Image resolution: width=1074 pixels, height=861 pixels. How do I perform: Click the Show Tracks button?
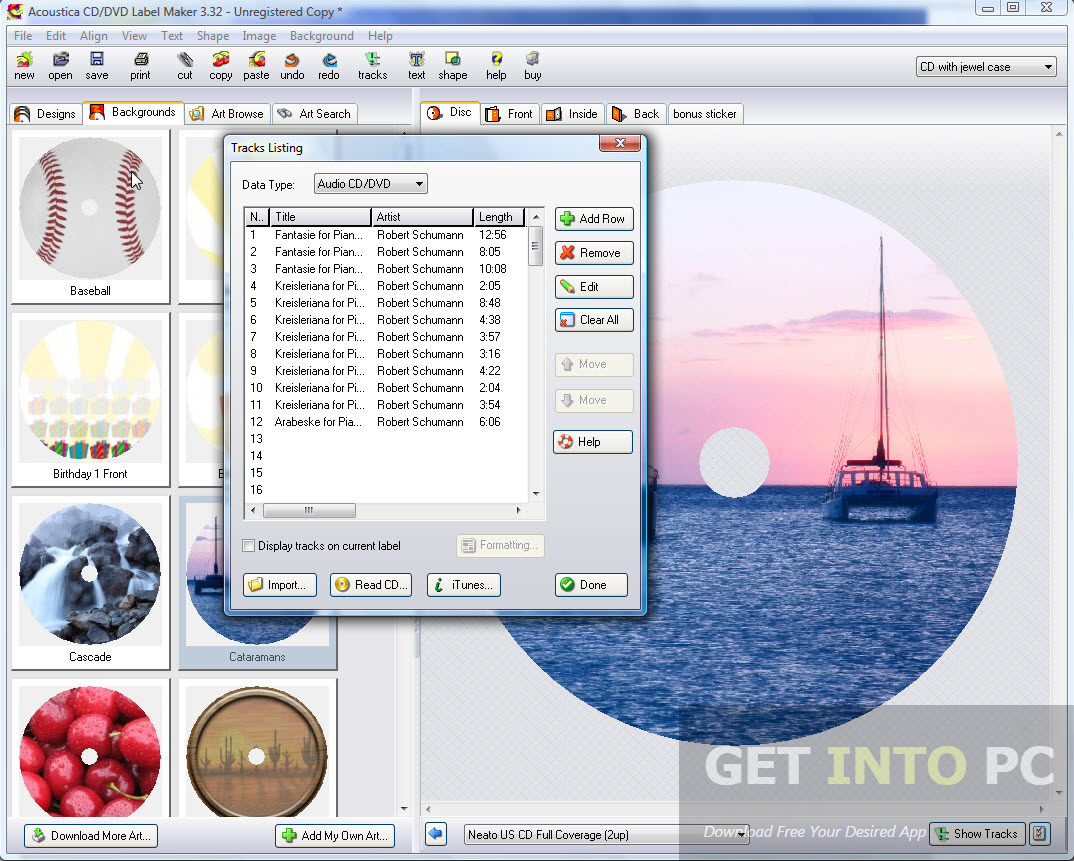(977, 834)
